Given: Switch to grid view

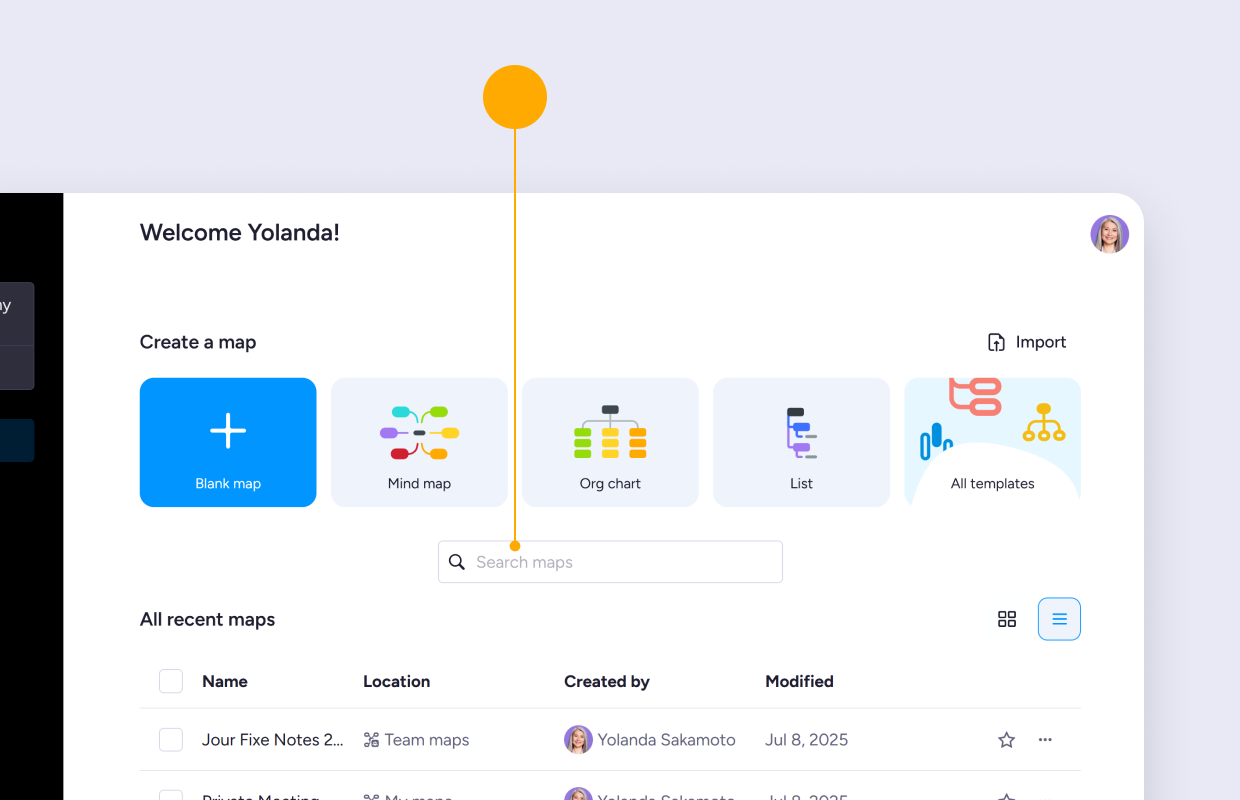Looking at the screenshot, I should click(x=1007, y=619).
